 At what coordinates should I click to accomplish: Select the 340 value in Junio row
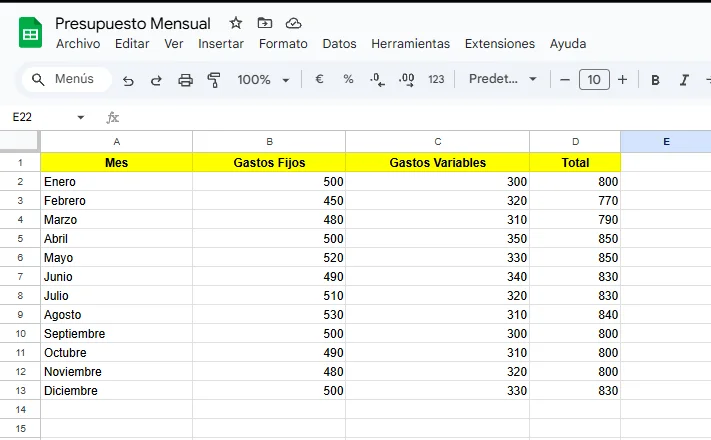pos(438,277)
